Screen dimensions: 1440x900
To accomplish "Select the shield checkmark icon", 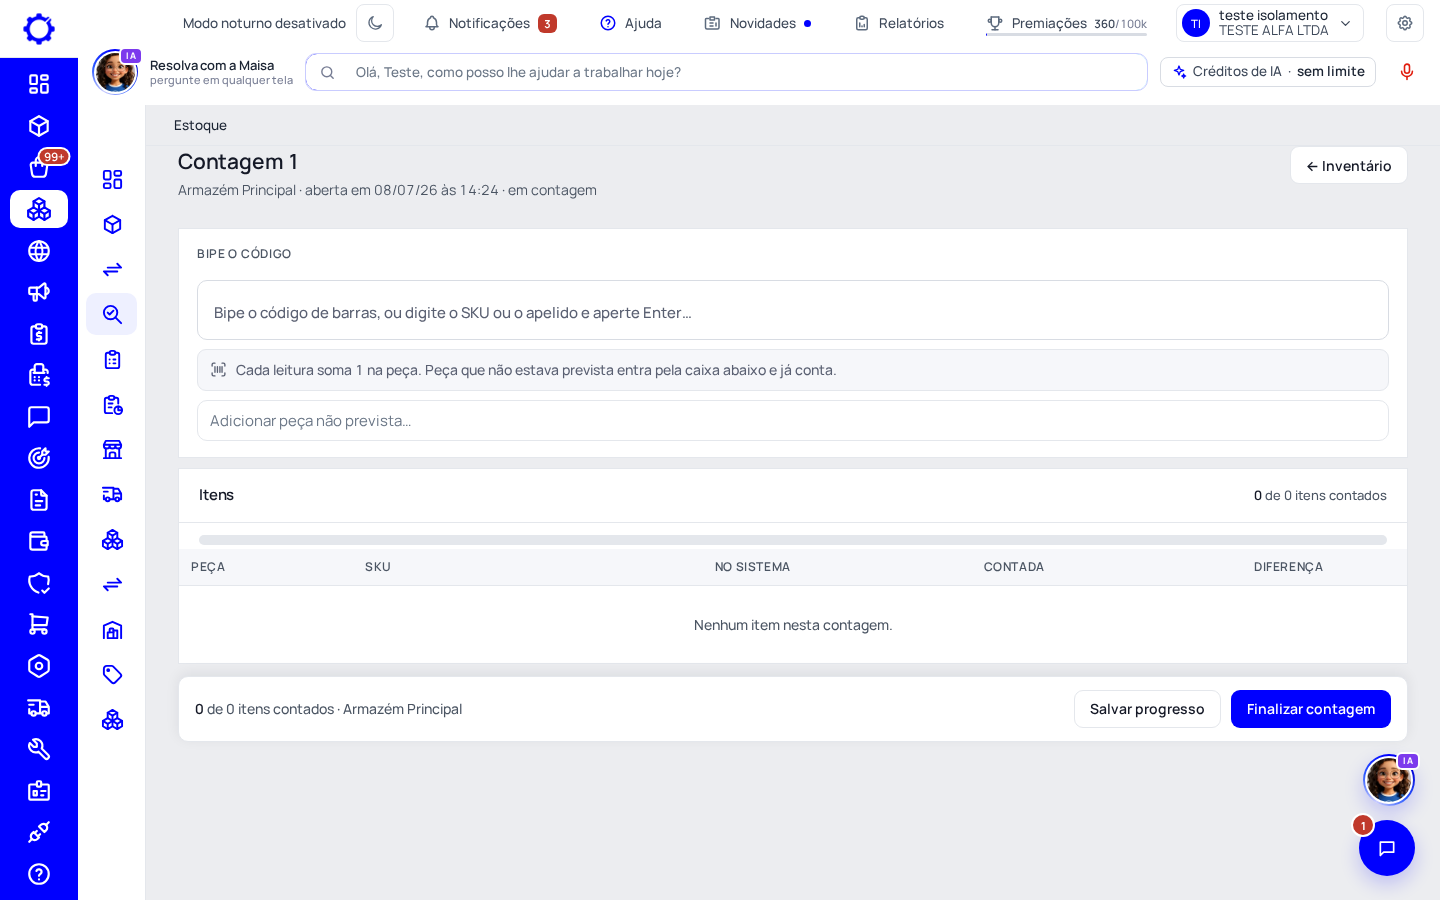I will [39, 583].
